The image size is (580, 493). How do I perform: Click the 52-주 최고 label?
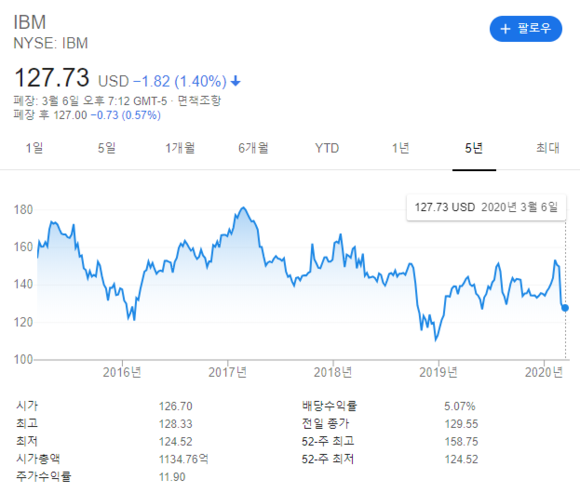click(328, 442)
